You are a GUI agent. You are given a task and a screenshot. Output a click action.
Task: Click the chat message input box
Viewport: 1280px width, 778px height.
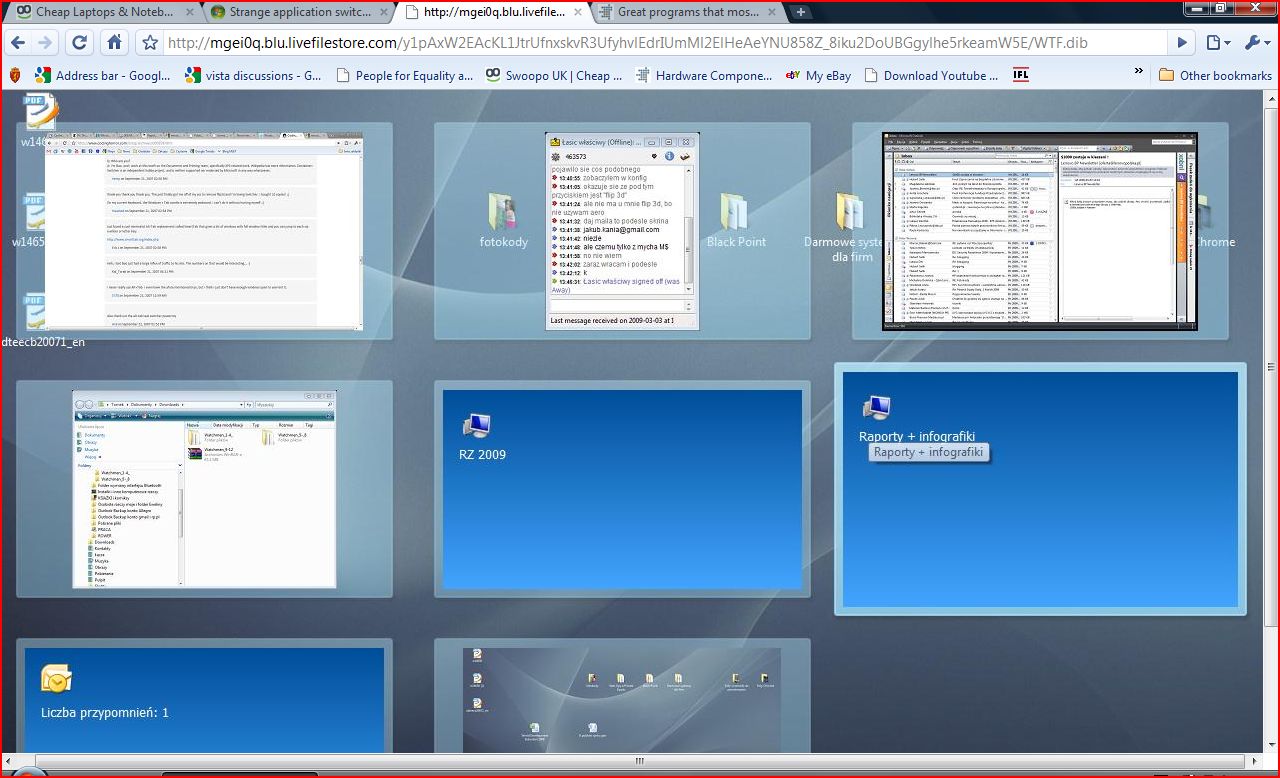(x=615, y=304)
